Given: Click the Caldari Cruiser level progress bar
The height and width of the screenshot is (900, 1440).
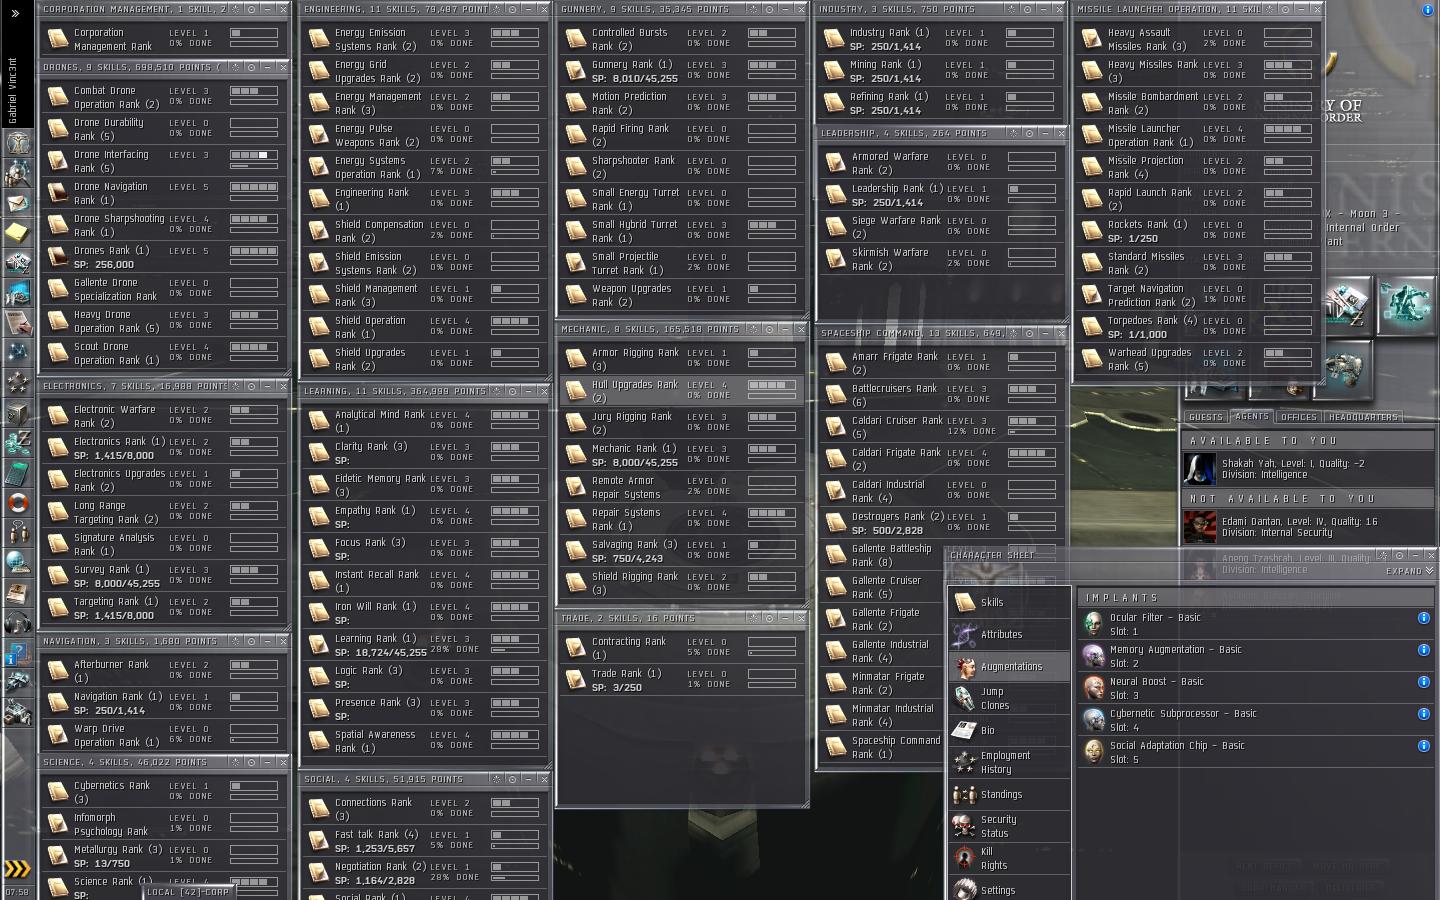Looking at the screenshot, I should (1032, 421).
